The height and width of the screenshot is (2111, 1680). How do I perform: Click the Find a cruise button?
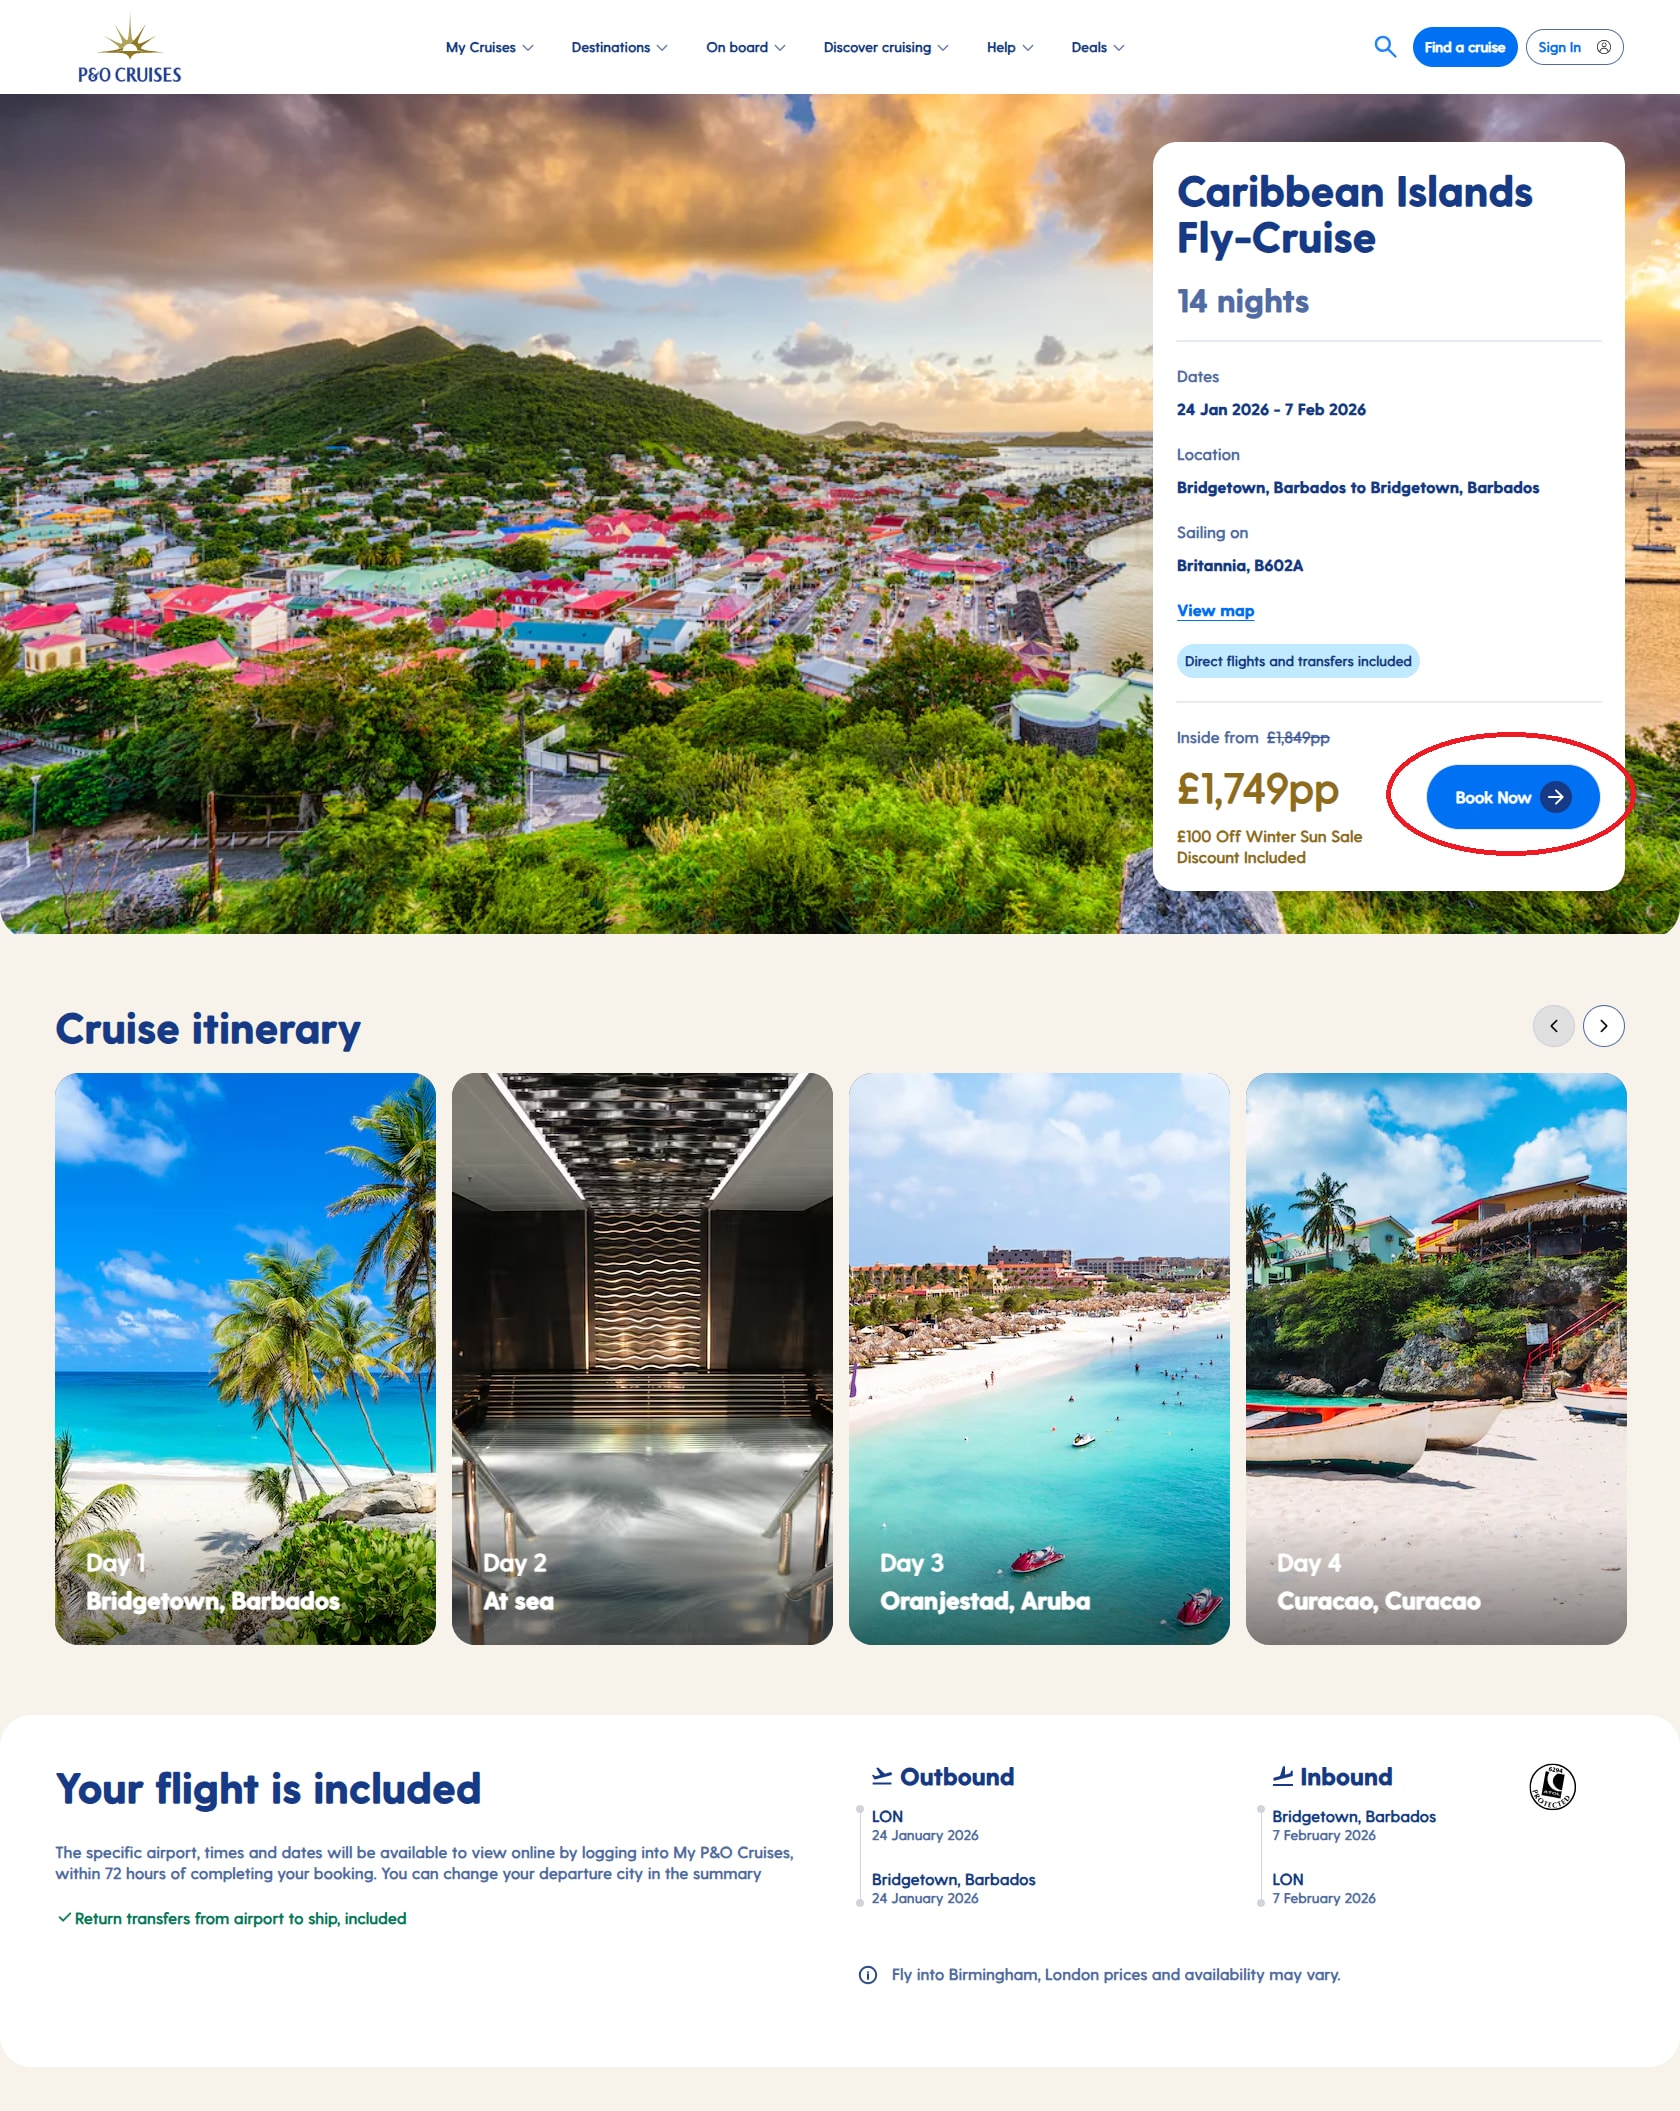point(1465,47)
